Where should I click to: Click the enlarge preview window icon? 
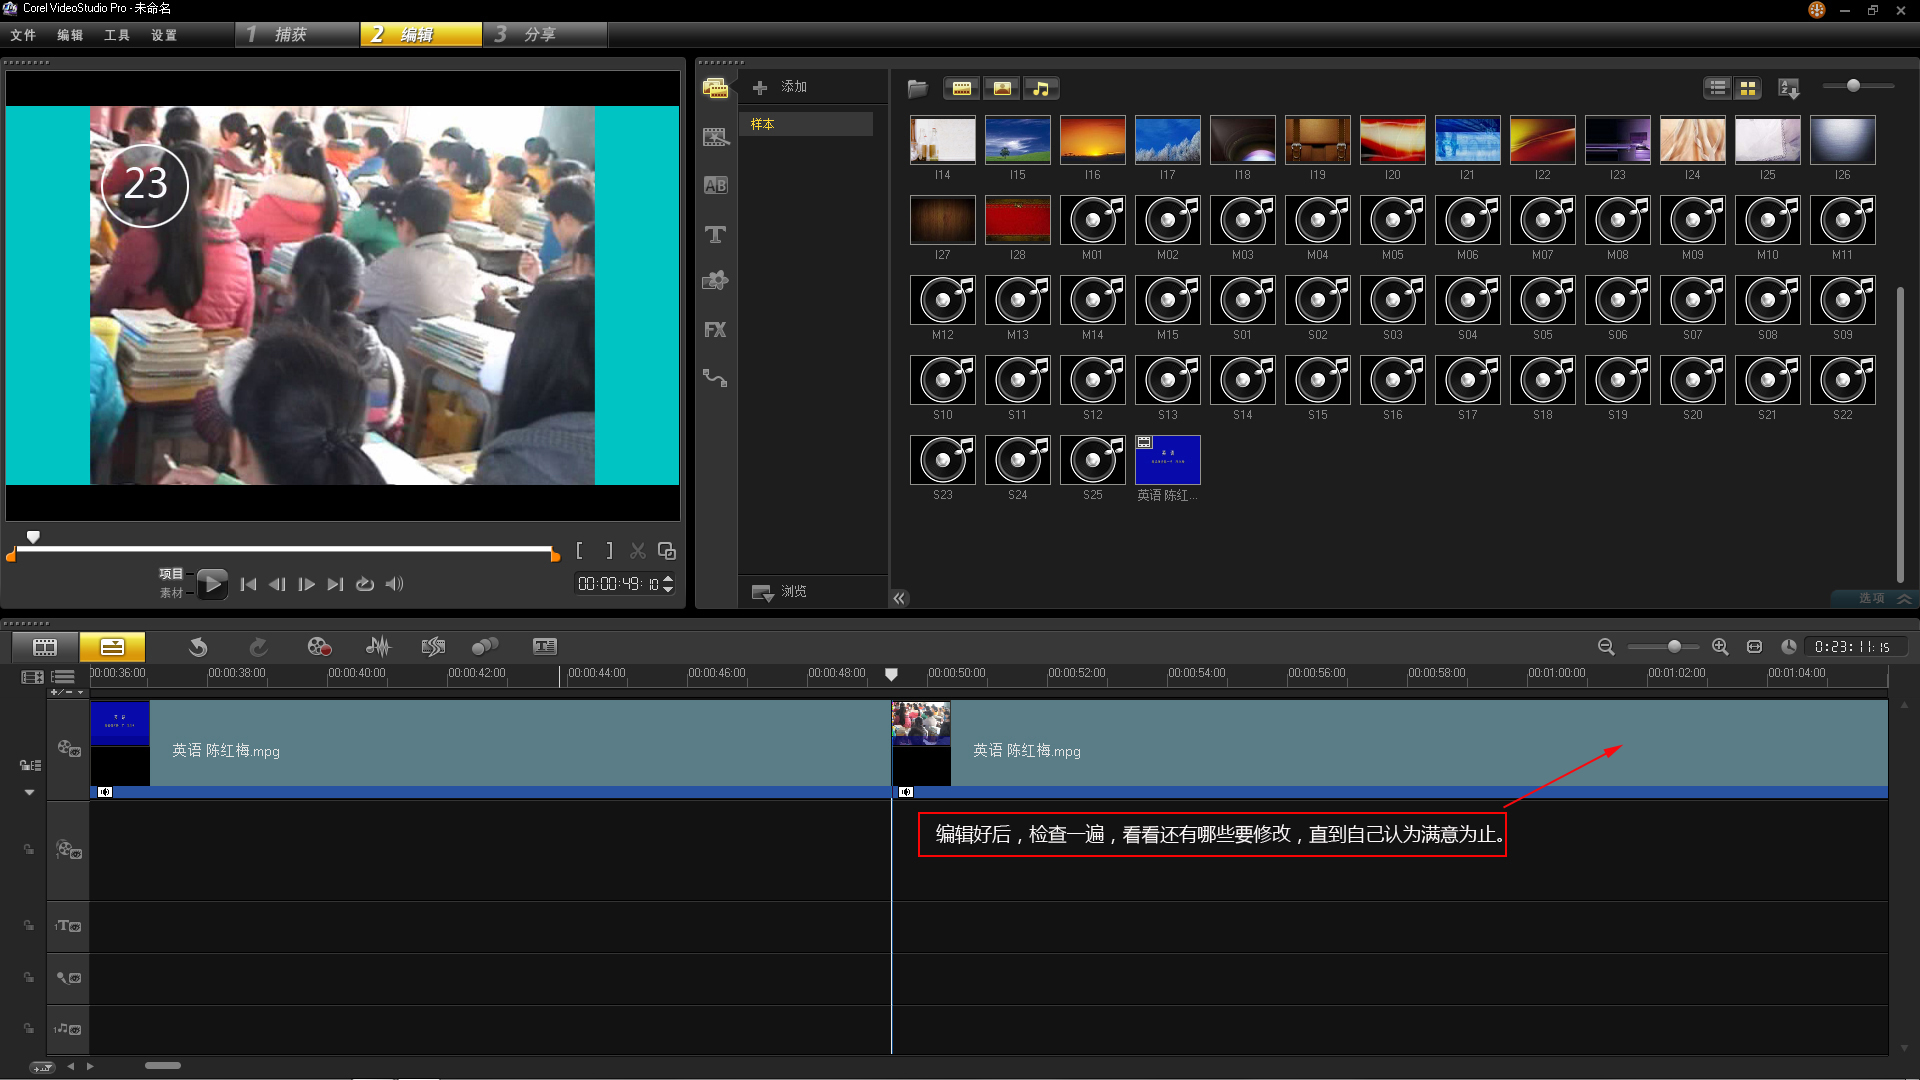pos(667,551)
